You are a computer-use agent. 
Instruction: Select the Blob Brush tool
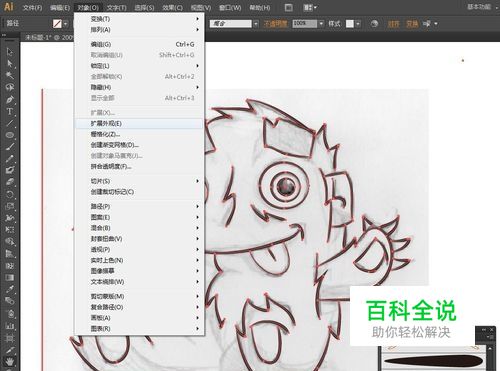(9, 170)
